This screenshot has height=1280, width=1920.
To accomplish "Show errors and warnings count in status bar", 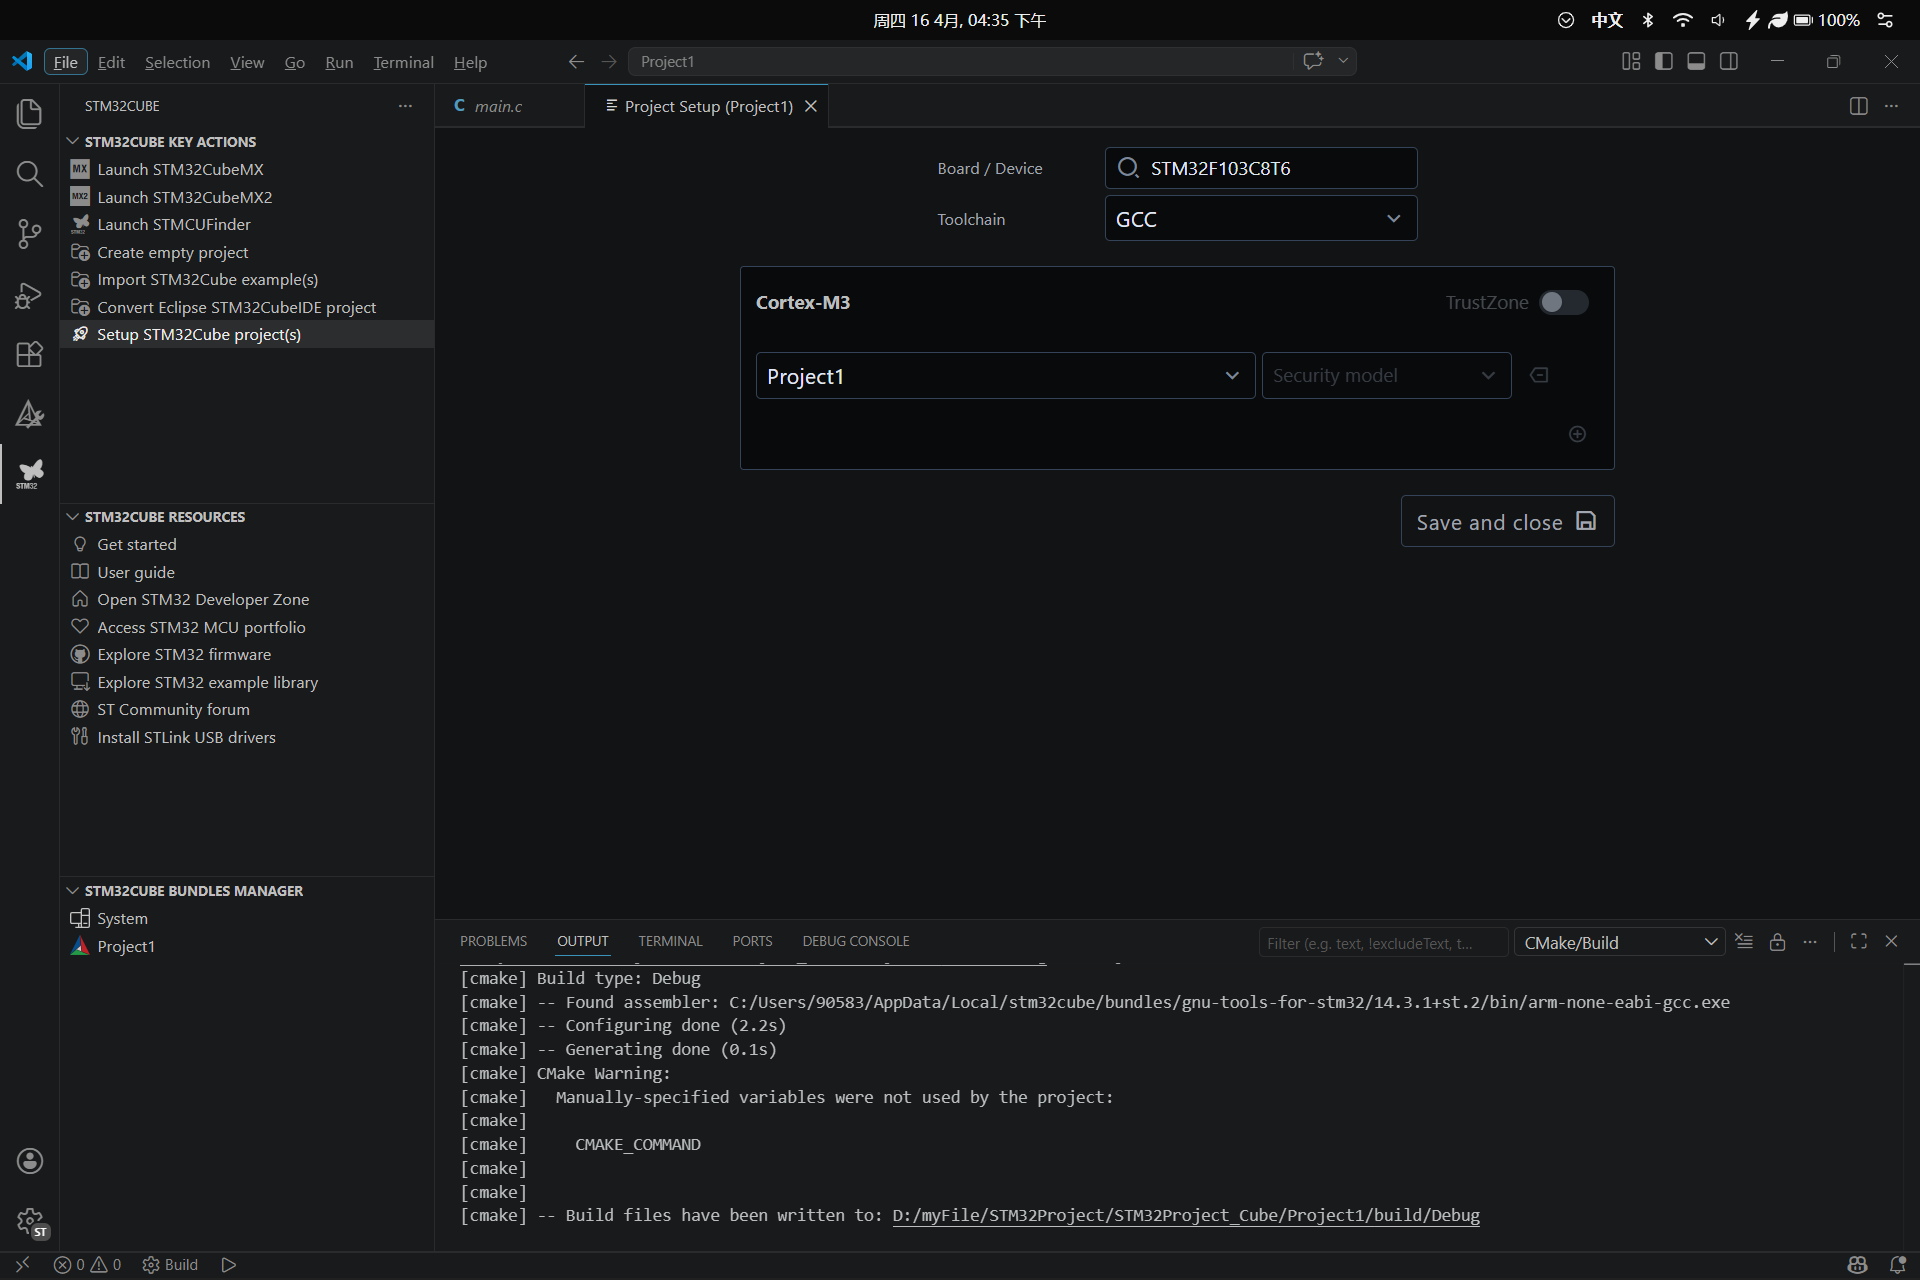I will click(x=87, y=1265).
